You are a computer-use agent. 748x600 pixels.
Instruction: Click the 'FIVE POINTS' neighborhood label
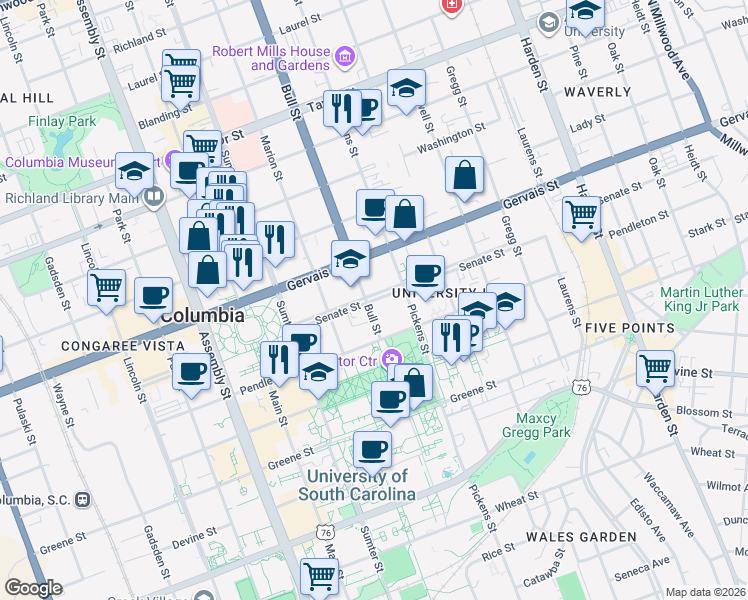pyautogui.click(x=630, y=328)
